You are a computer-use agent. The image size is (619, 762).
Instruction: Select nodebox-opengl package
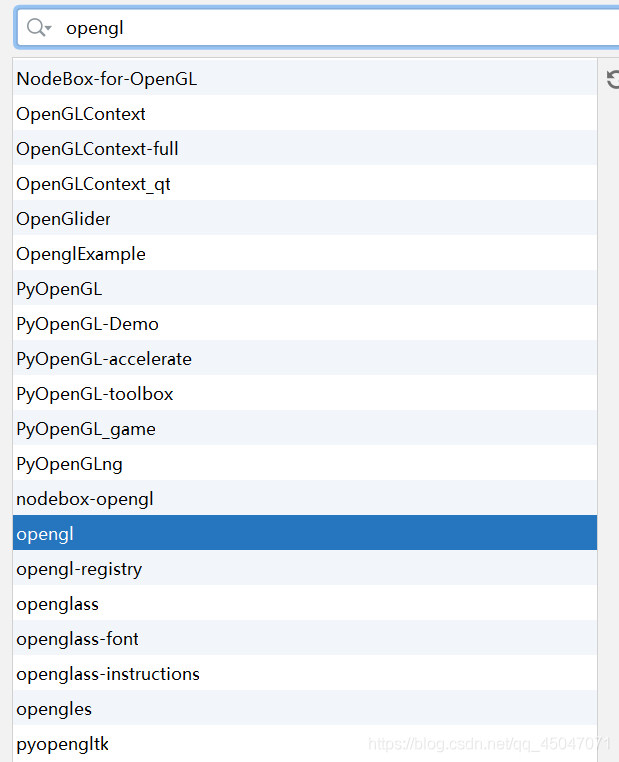(85, 499)
